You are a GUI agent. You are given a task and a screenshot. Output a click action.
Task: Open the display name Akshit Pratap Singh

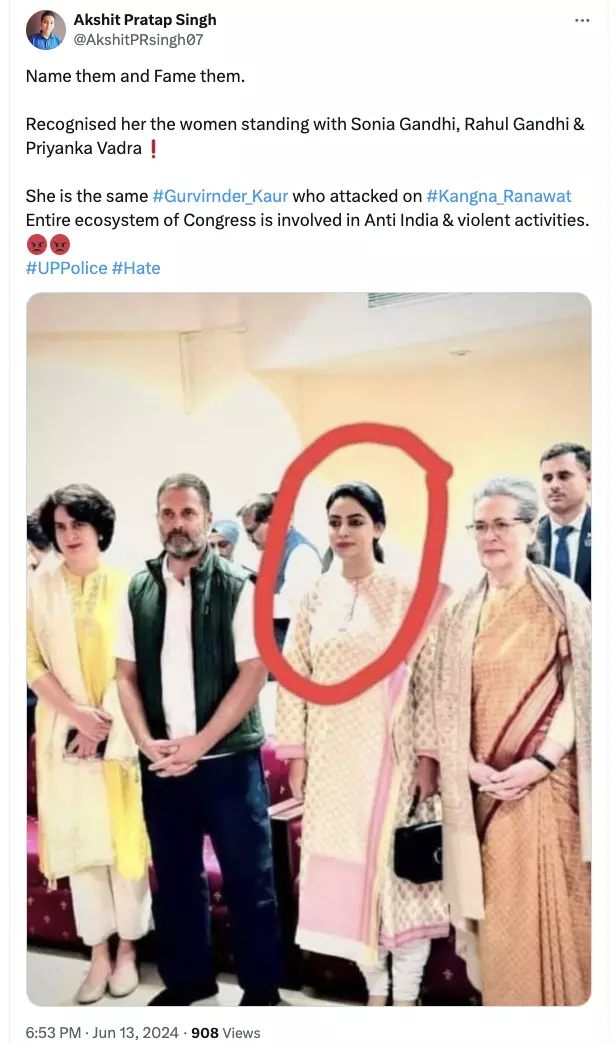pos(145,19)
